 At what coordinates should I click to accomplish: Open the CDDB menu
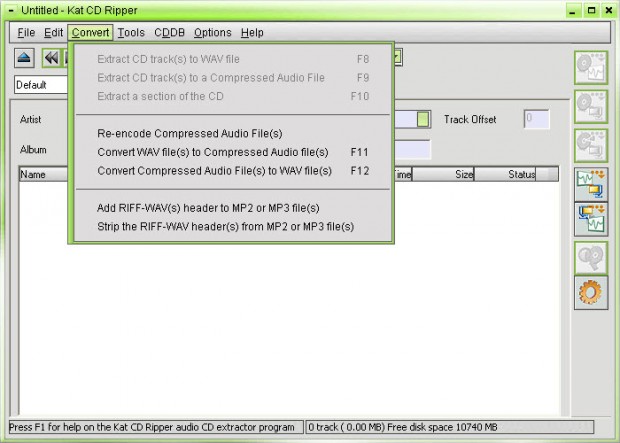(170, 32)
